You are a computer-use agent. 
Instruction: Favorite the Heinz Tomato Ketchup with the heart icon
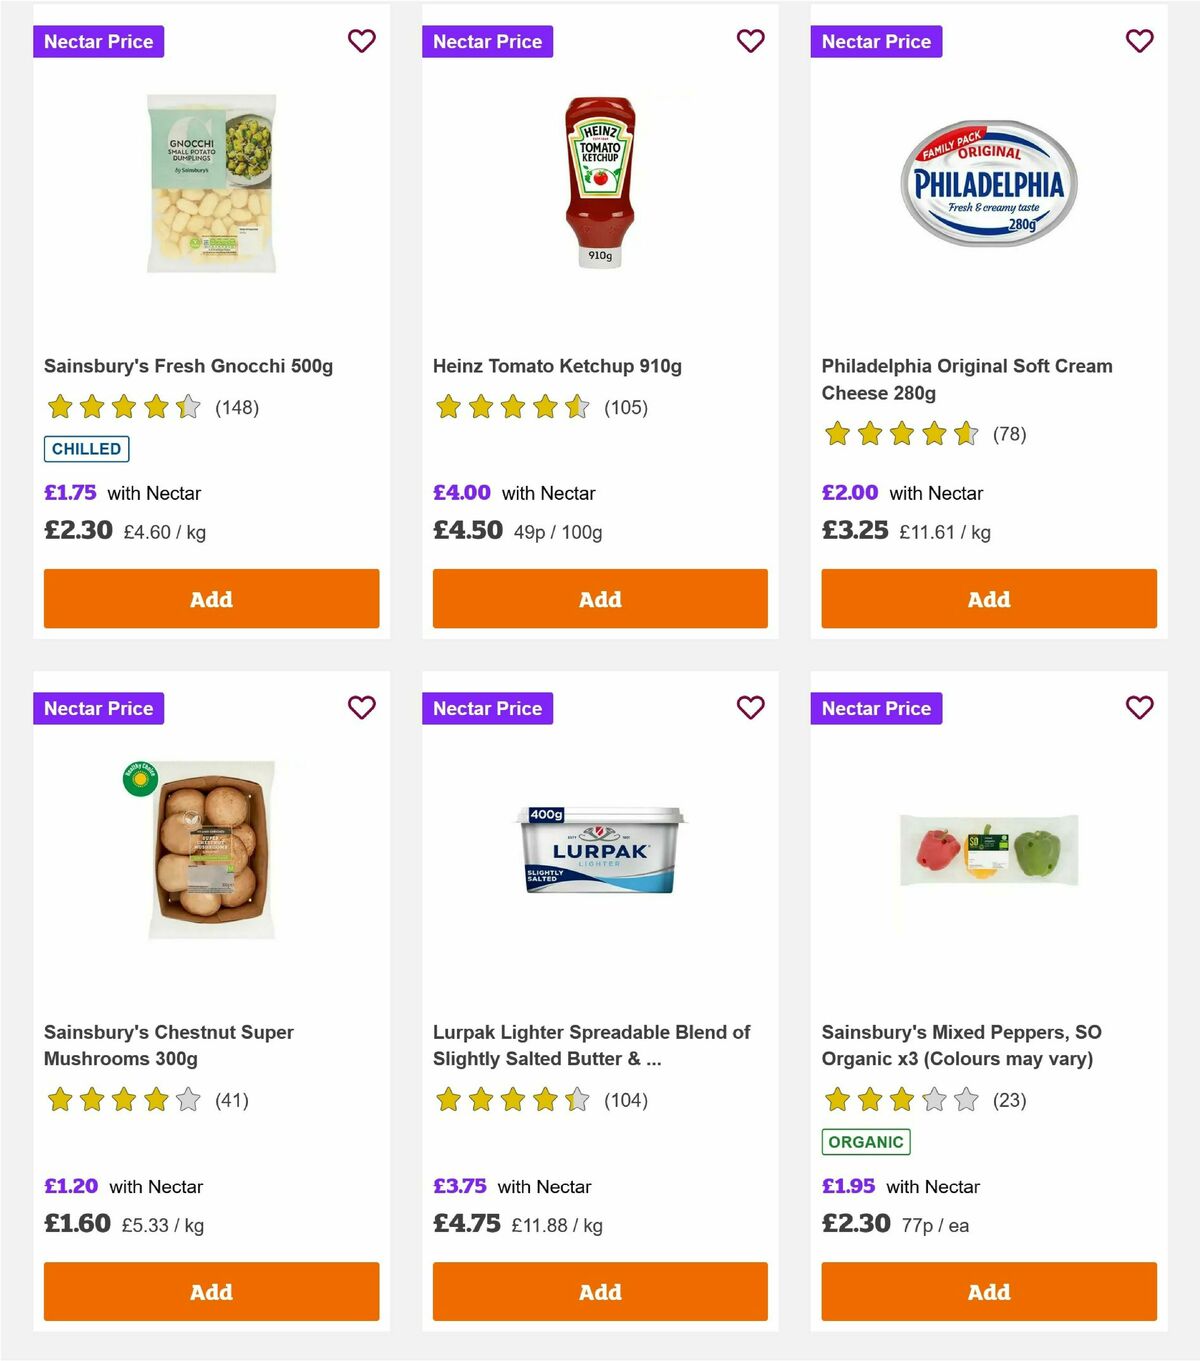pos(750,41)
